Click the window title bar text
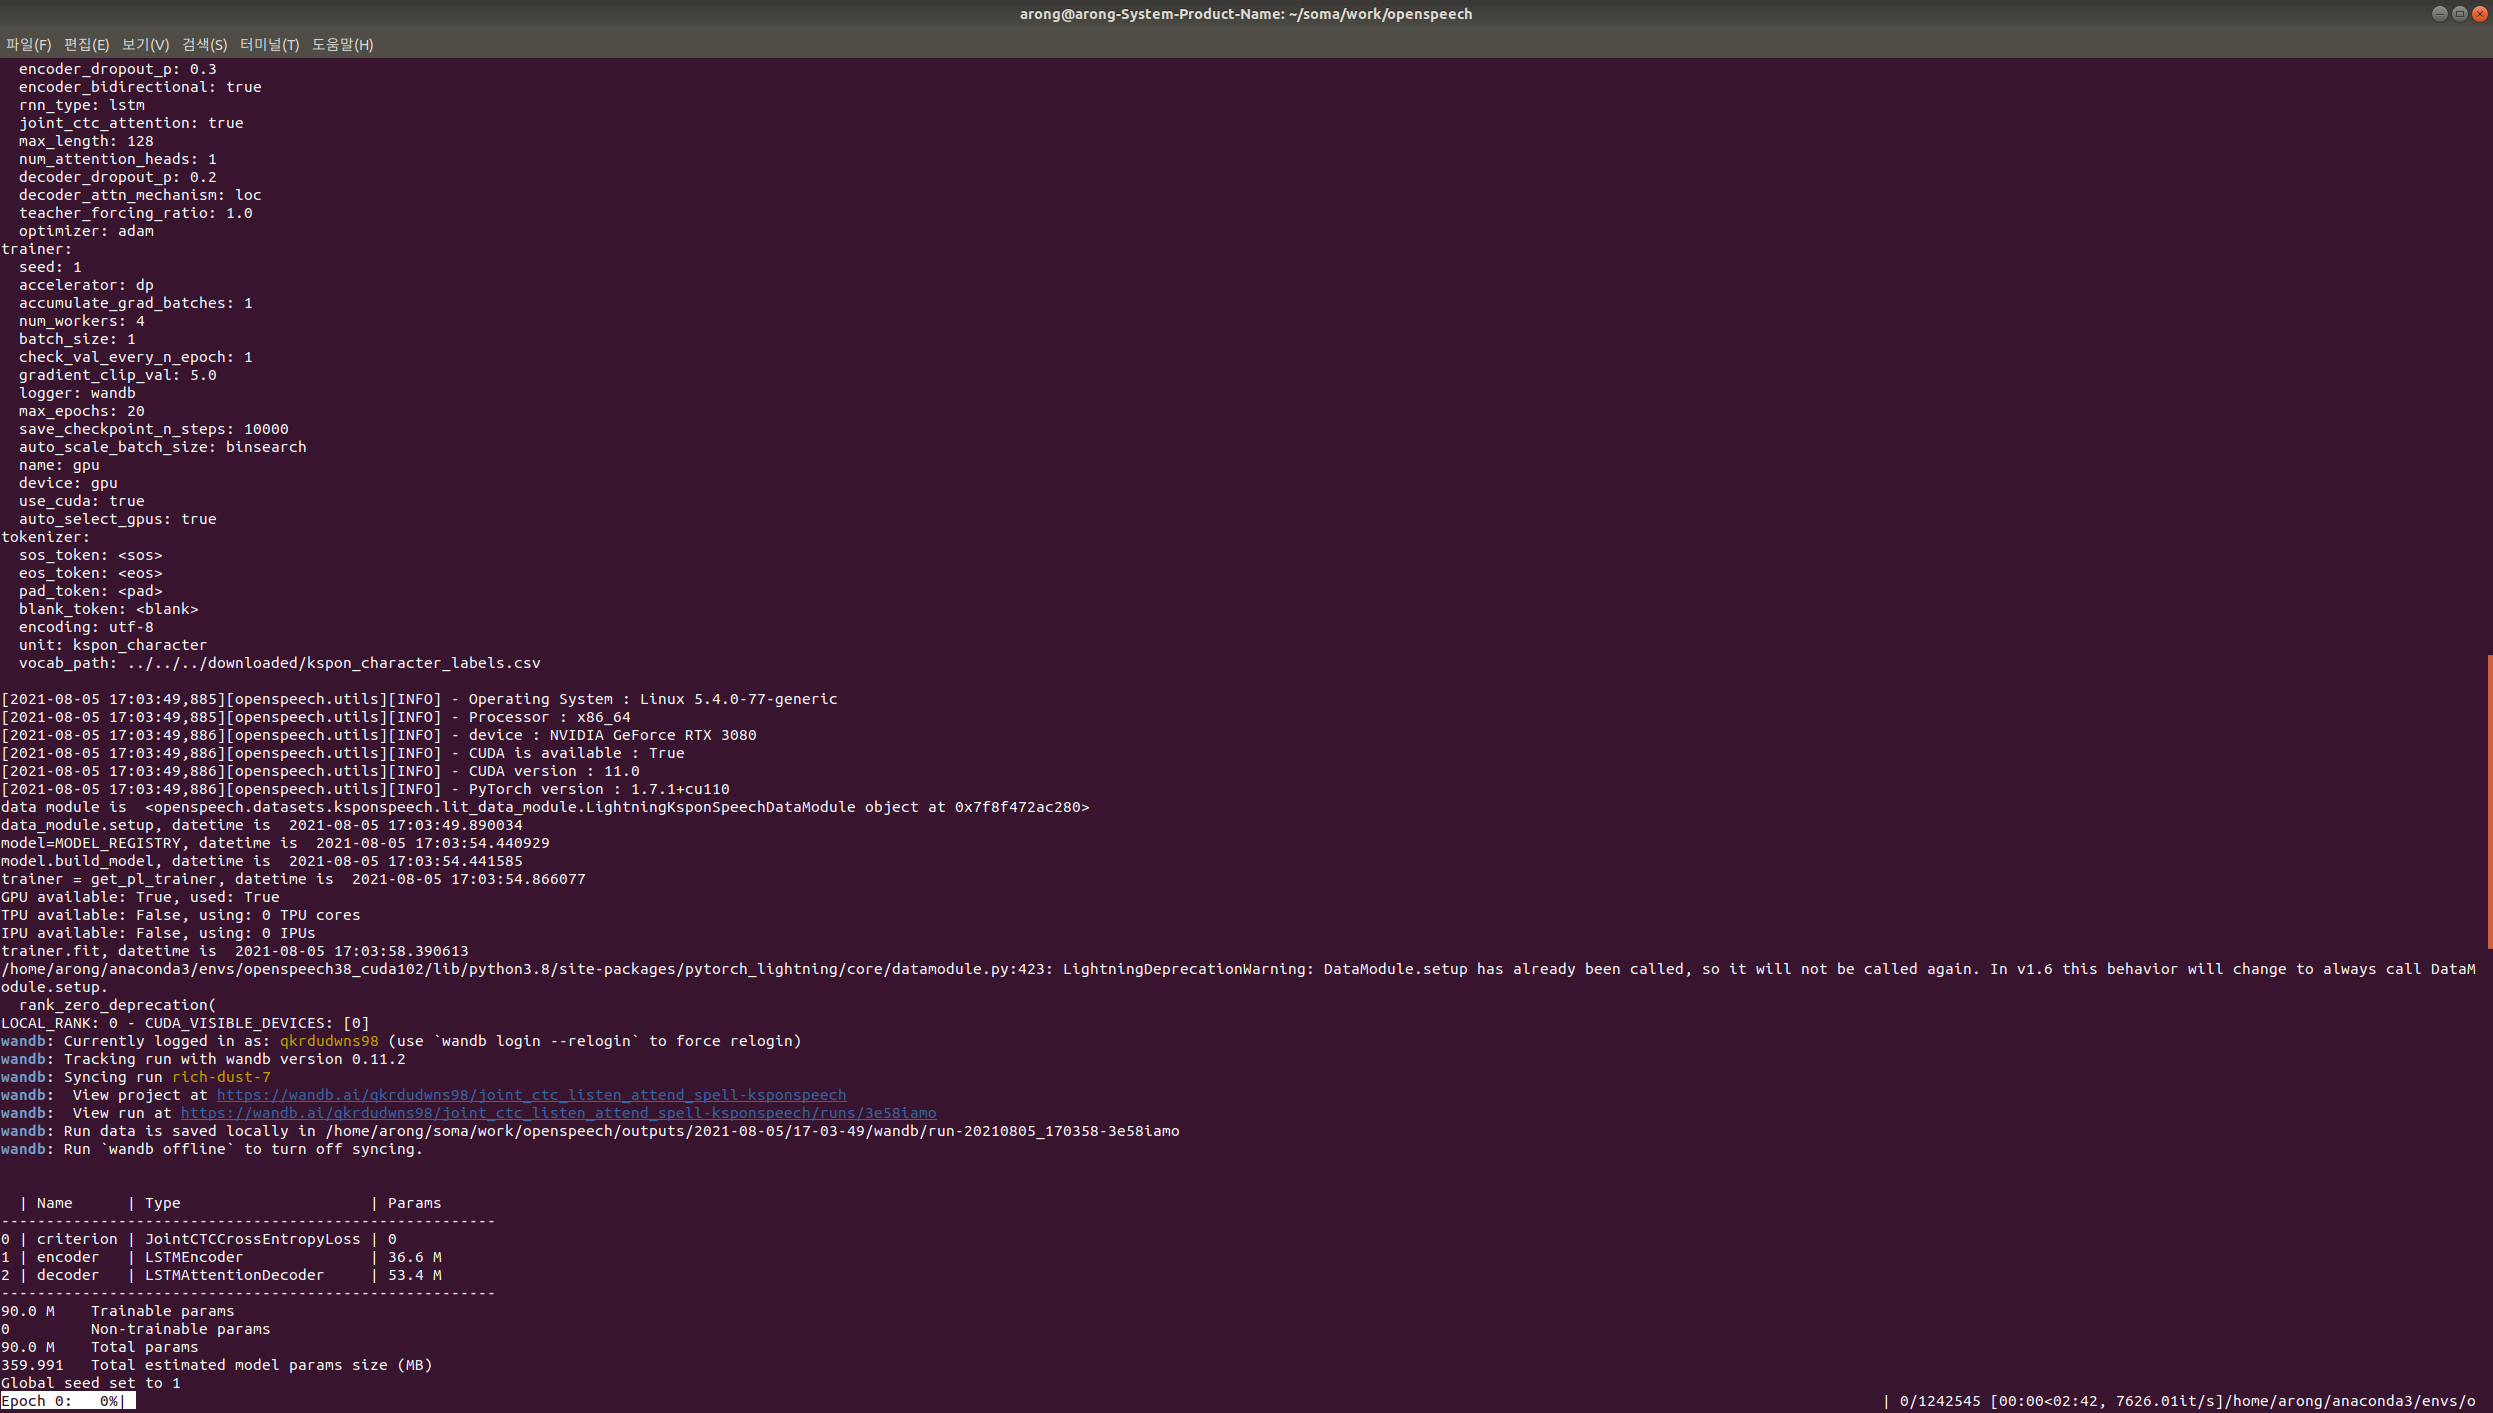The image size is (2493, 1413). (x=1245, y=14)
